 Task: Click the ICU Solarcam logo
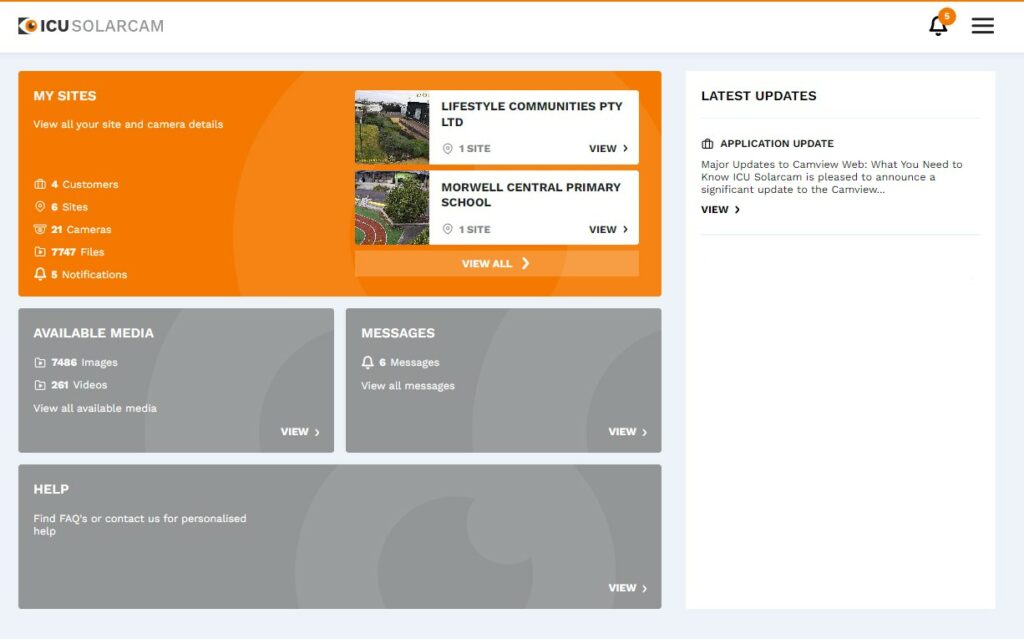tap(91, 25)
